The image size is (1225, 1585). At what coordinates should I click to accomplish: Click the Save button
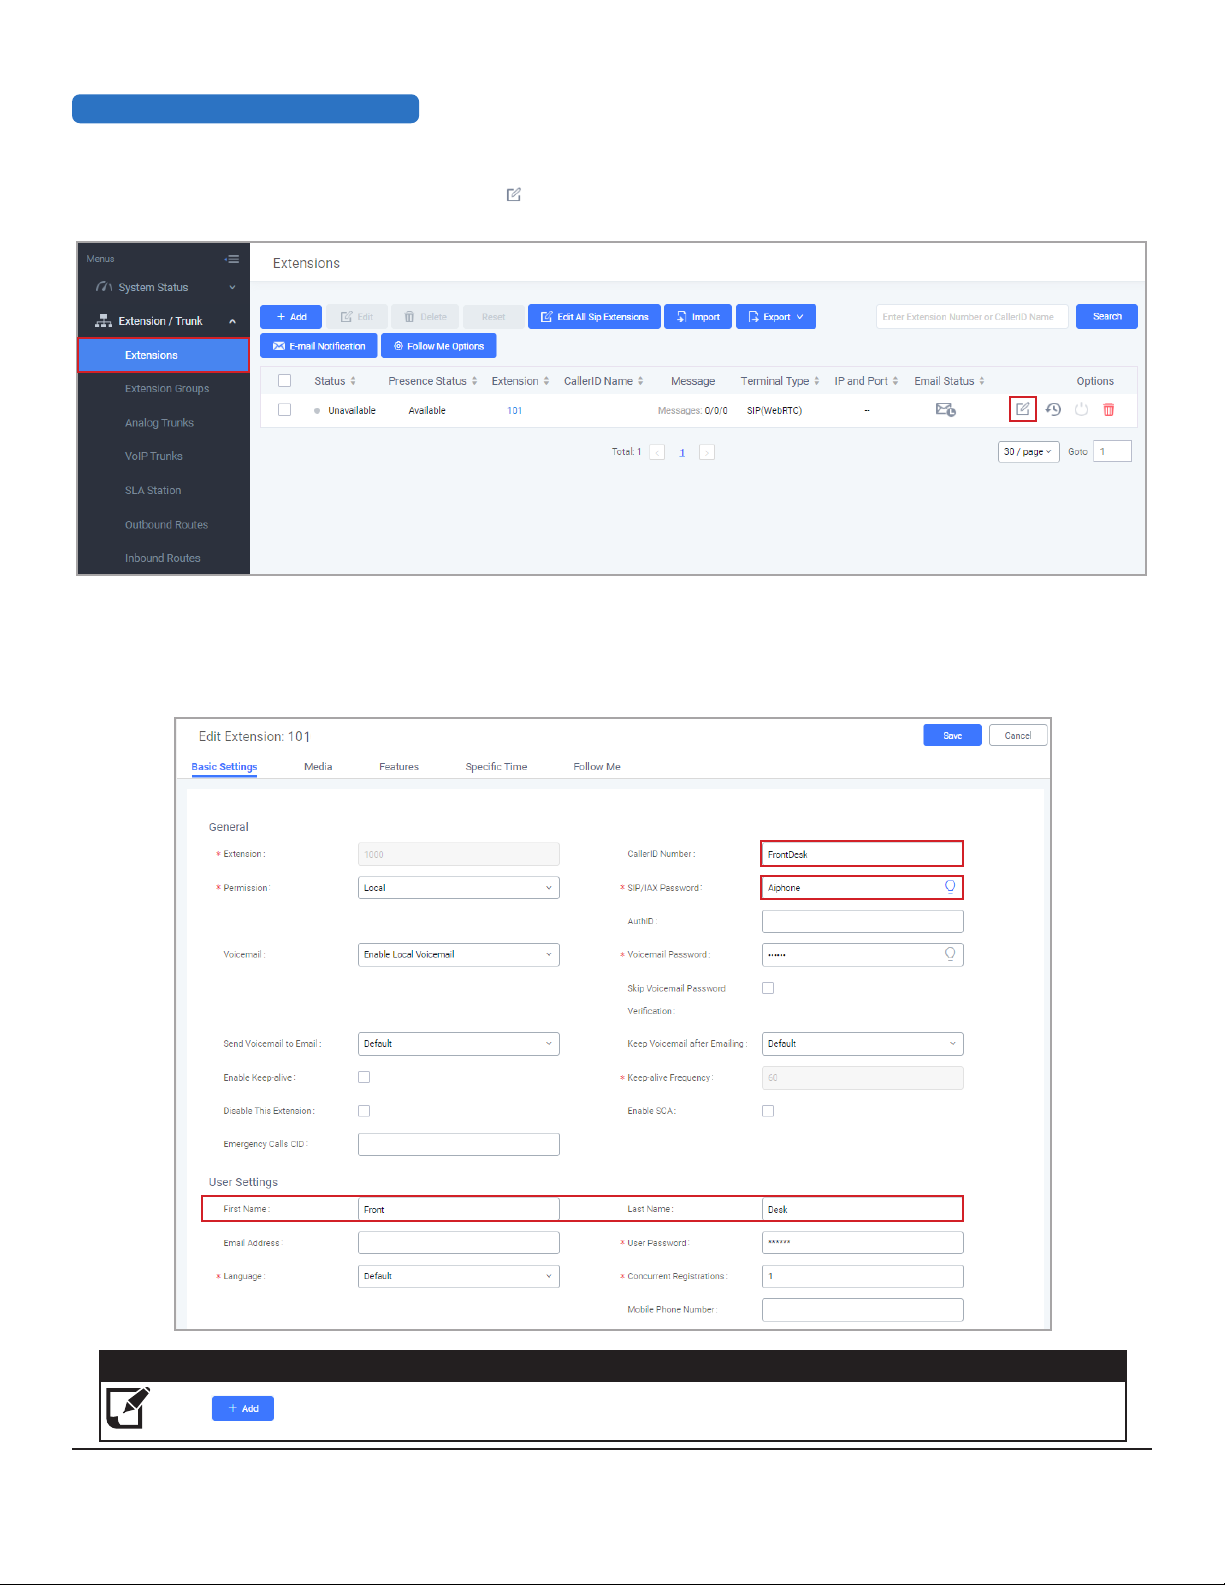pos(952,736)
